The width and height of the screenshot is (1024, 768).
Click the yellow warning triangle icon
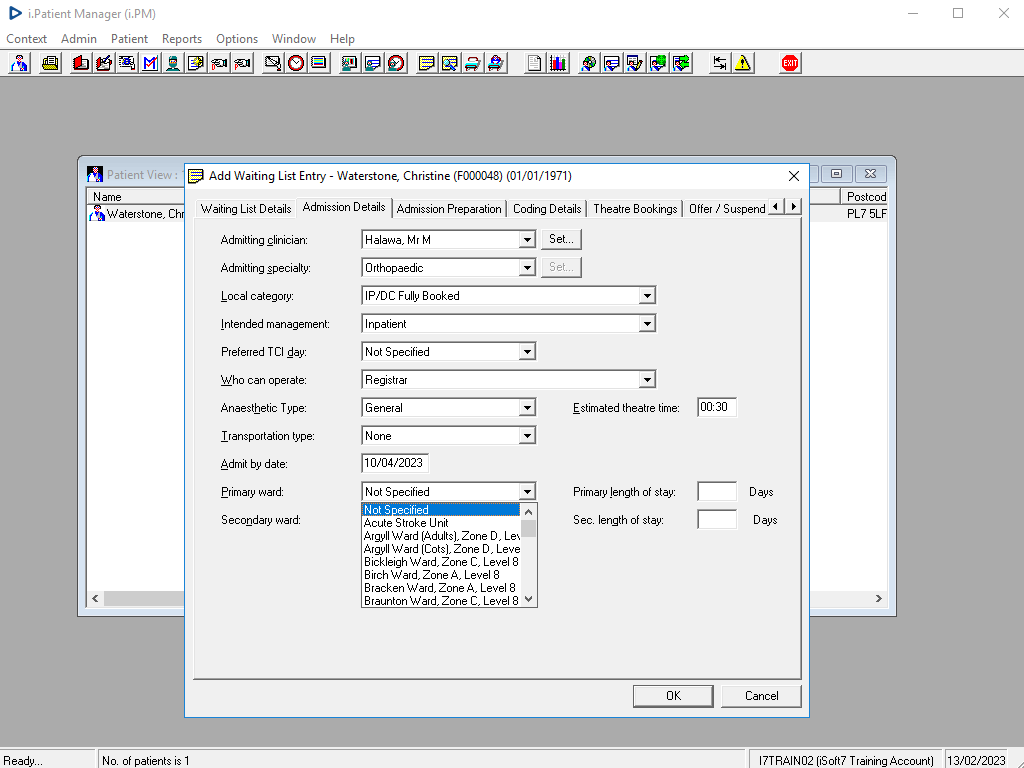coord(743,63)
